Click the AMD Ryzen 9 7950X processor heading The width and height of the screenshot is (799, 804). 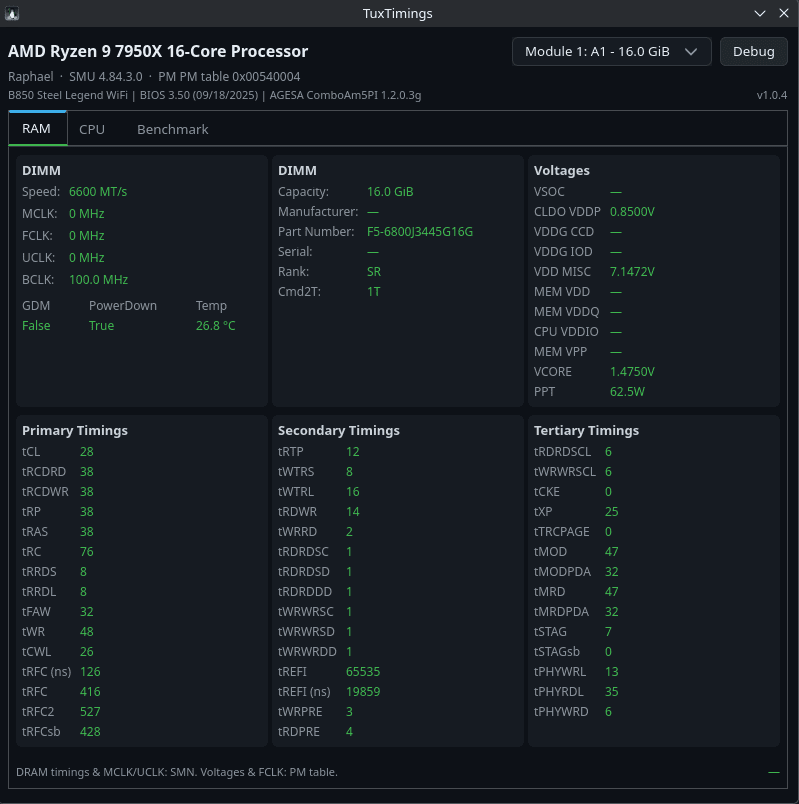click(x=158, y=51)
